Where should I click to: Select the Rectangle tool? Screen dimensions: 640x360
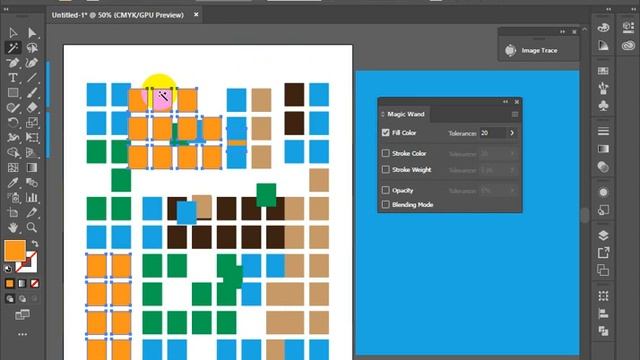click(x=13, y=93)
